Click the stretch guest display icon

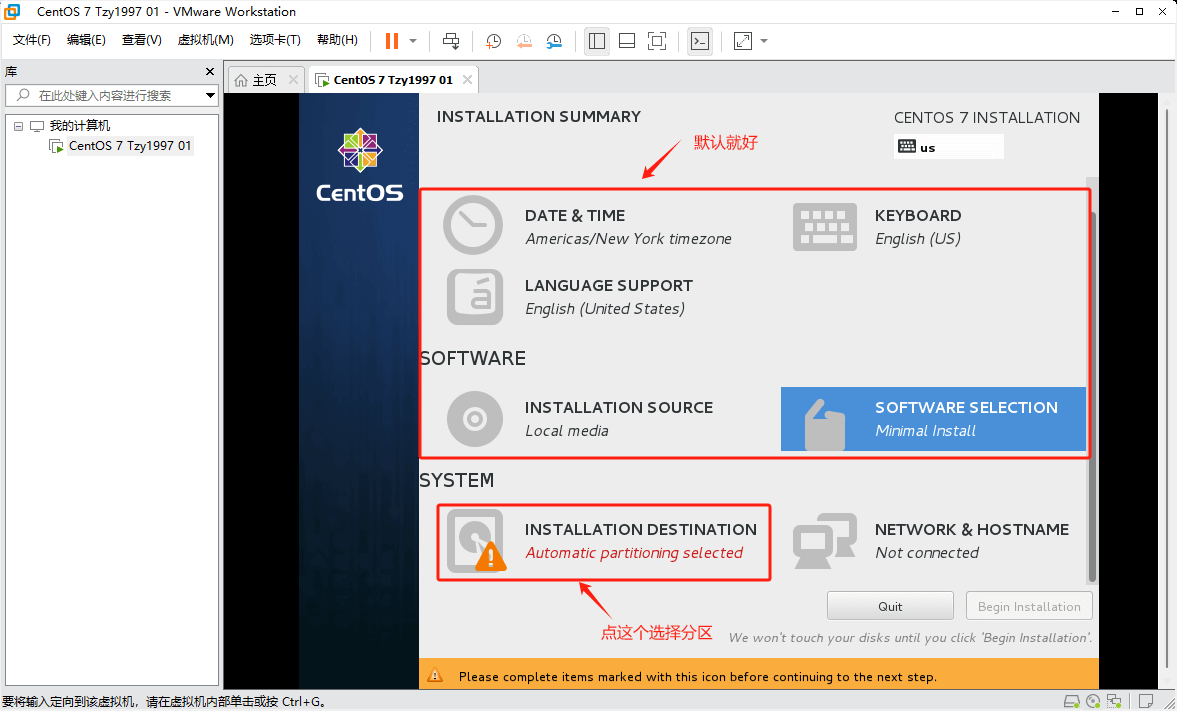[742, 41]
